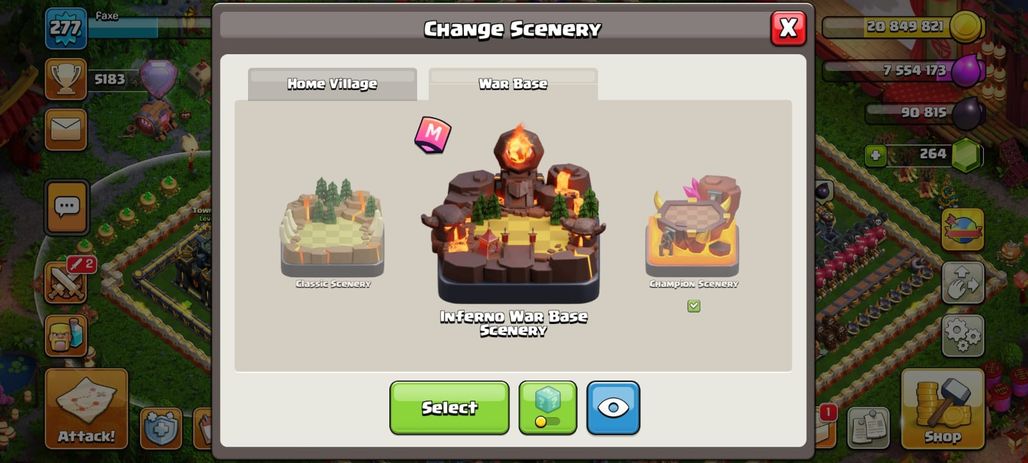Click the green Select button
The image size is (1028, 463).
click(x=449, y=407)
